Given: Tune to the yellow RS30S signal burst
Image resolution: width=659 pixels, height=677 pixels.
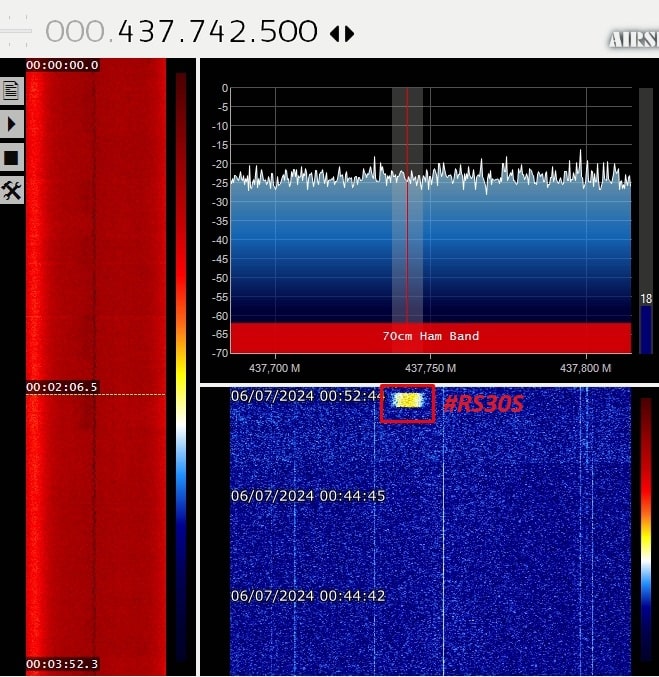Looking at the screenshot, I should (408, 400).
